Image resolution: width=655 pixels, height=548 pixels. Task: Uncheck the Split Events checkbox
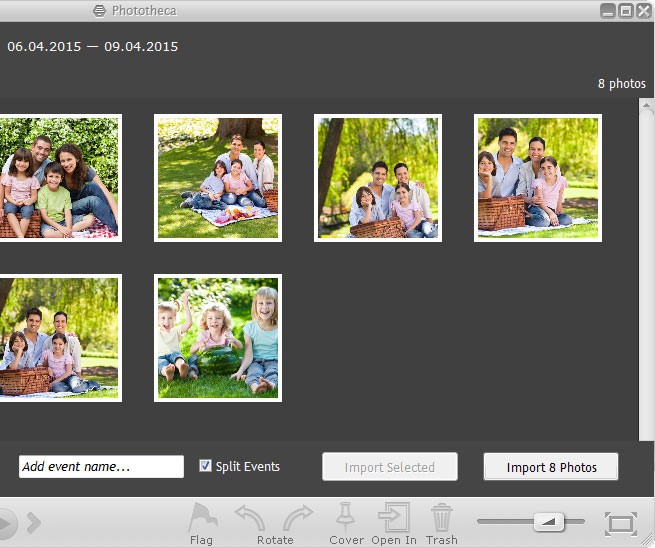point(205,466)
